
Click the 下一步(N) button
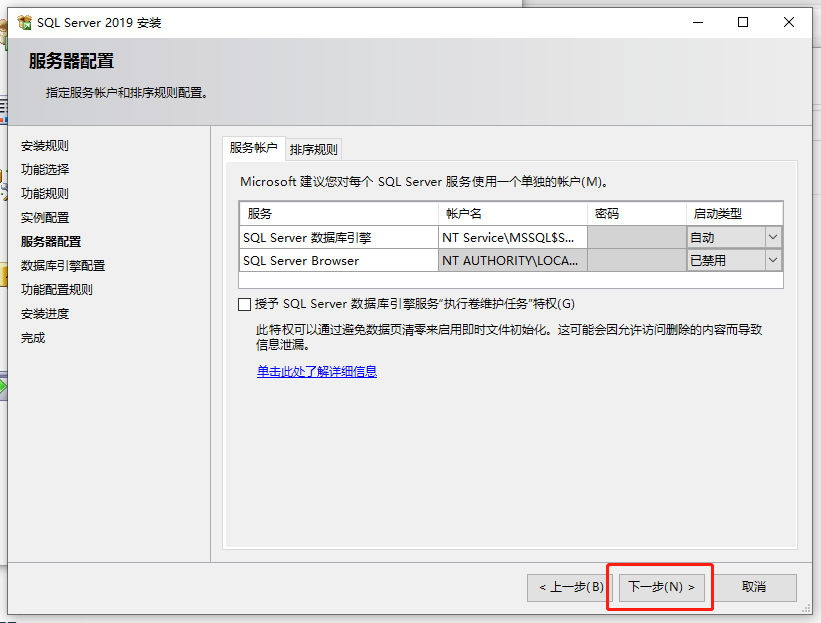coord(661,587)
